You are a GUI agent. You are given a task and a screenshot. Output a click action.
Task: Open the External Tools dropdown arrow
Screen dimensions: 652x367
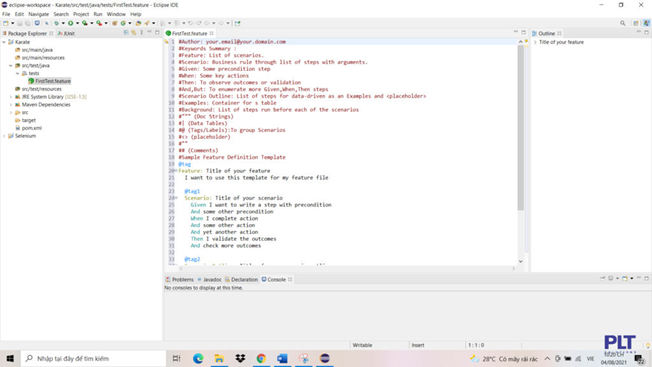tap(106, 23)
